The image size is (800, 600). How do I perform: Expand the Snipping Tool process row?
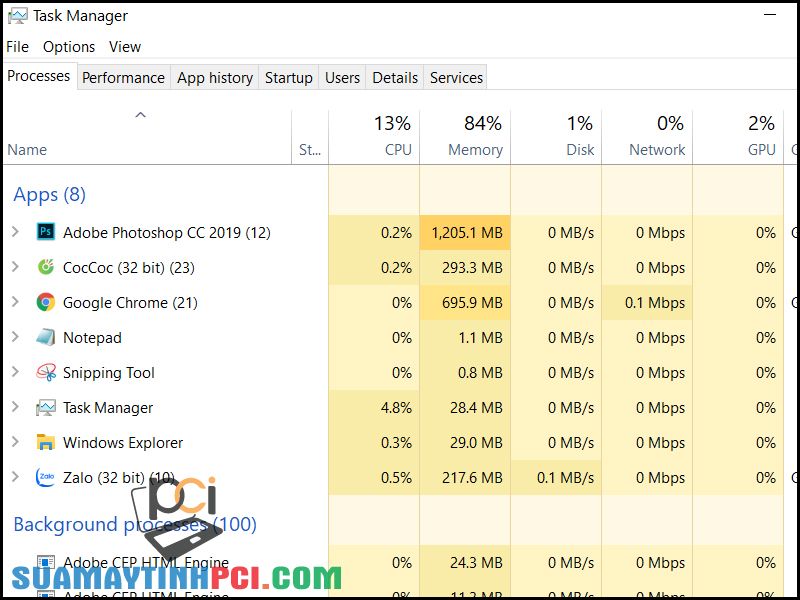tap(15, 372)
